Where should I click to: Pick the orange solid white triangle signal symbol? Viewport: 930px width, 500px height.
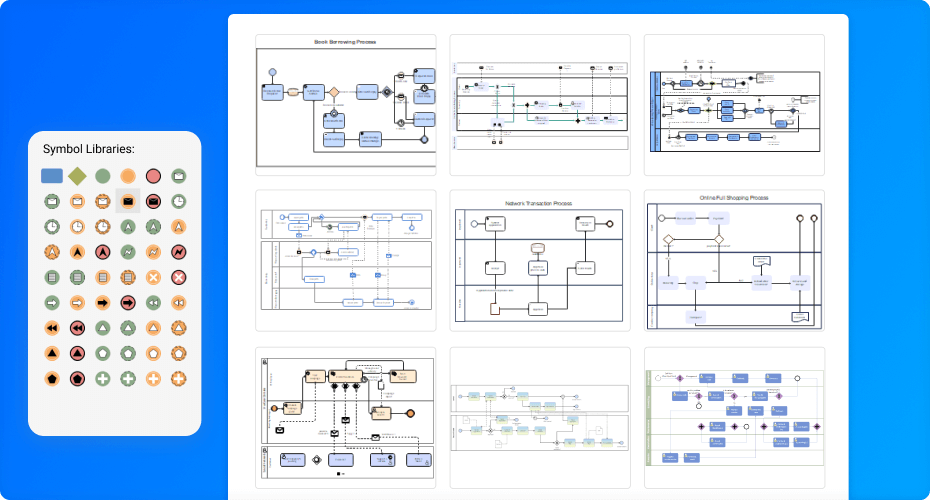pos(153,328)
